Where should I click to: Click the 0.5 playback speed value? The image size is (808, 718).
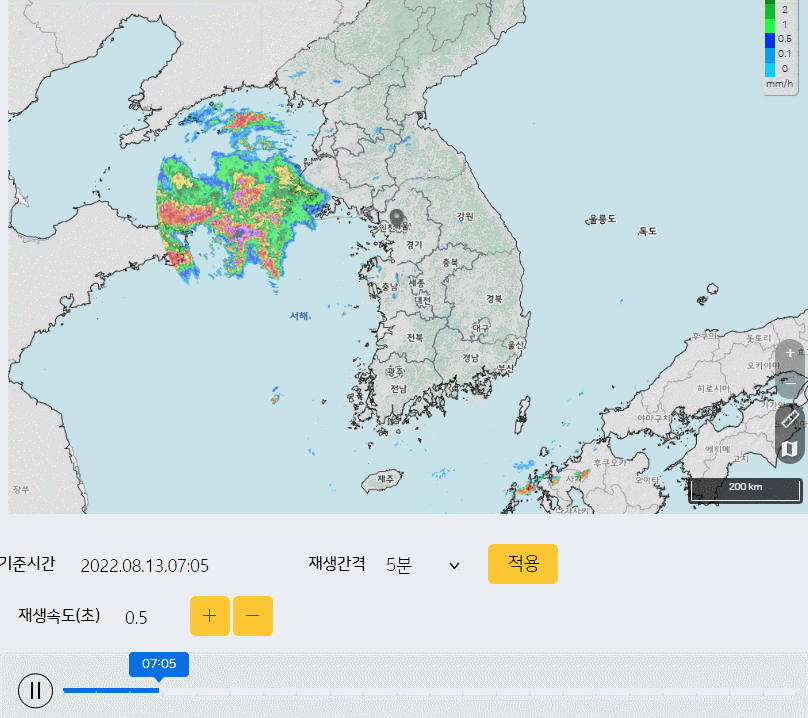coord(136,617)
